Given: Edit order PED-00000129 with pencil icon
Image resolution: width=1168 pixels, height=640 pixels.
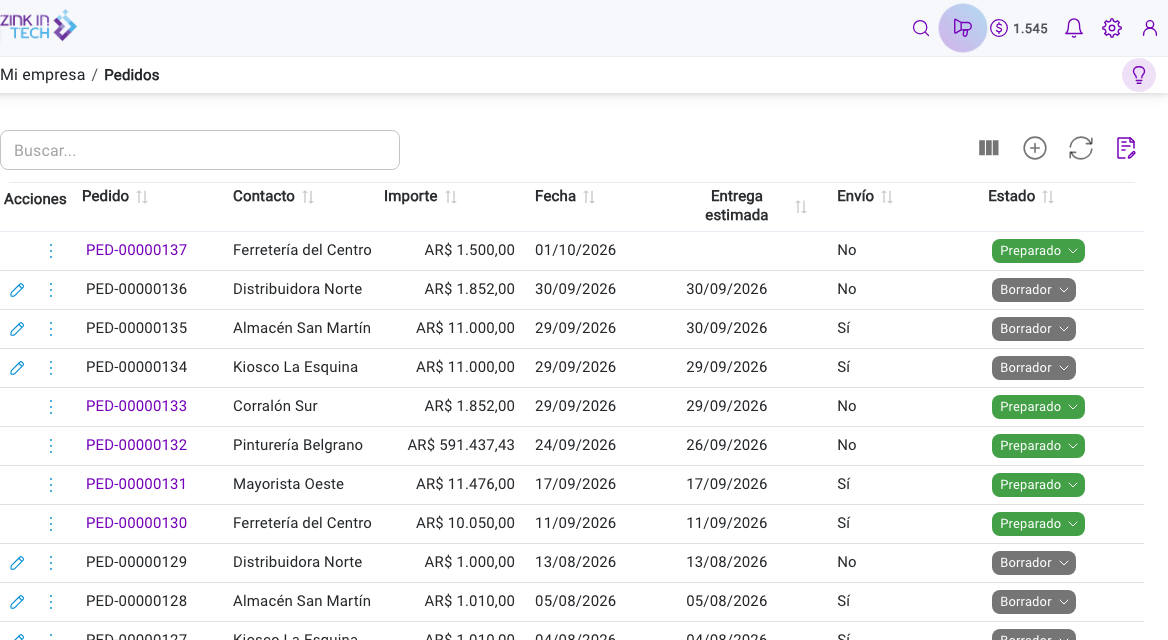Looking at the screenshot, I should (17, 563).
